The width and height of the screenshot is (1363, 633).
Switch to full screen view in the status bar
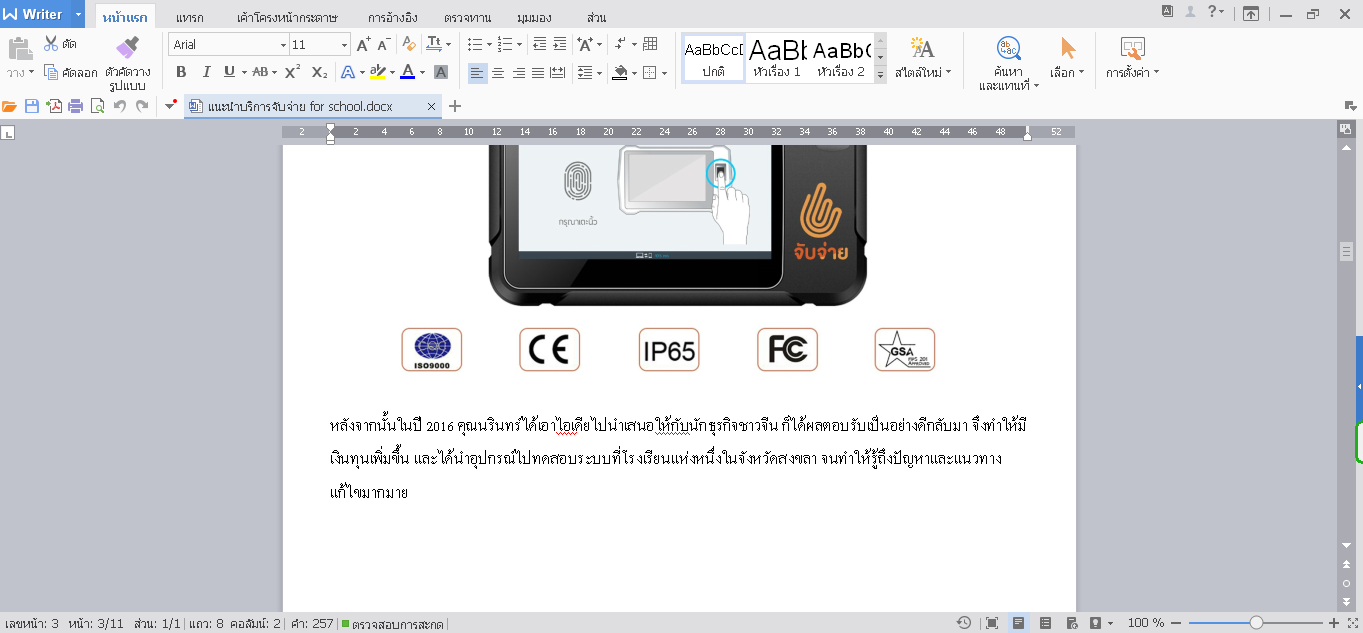(992, 623)
